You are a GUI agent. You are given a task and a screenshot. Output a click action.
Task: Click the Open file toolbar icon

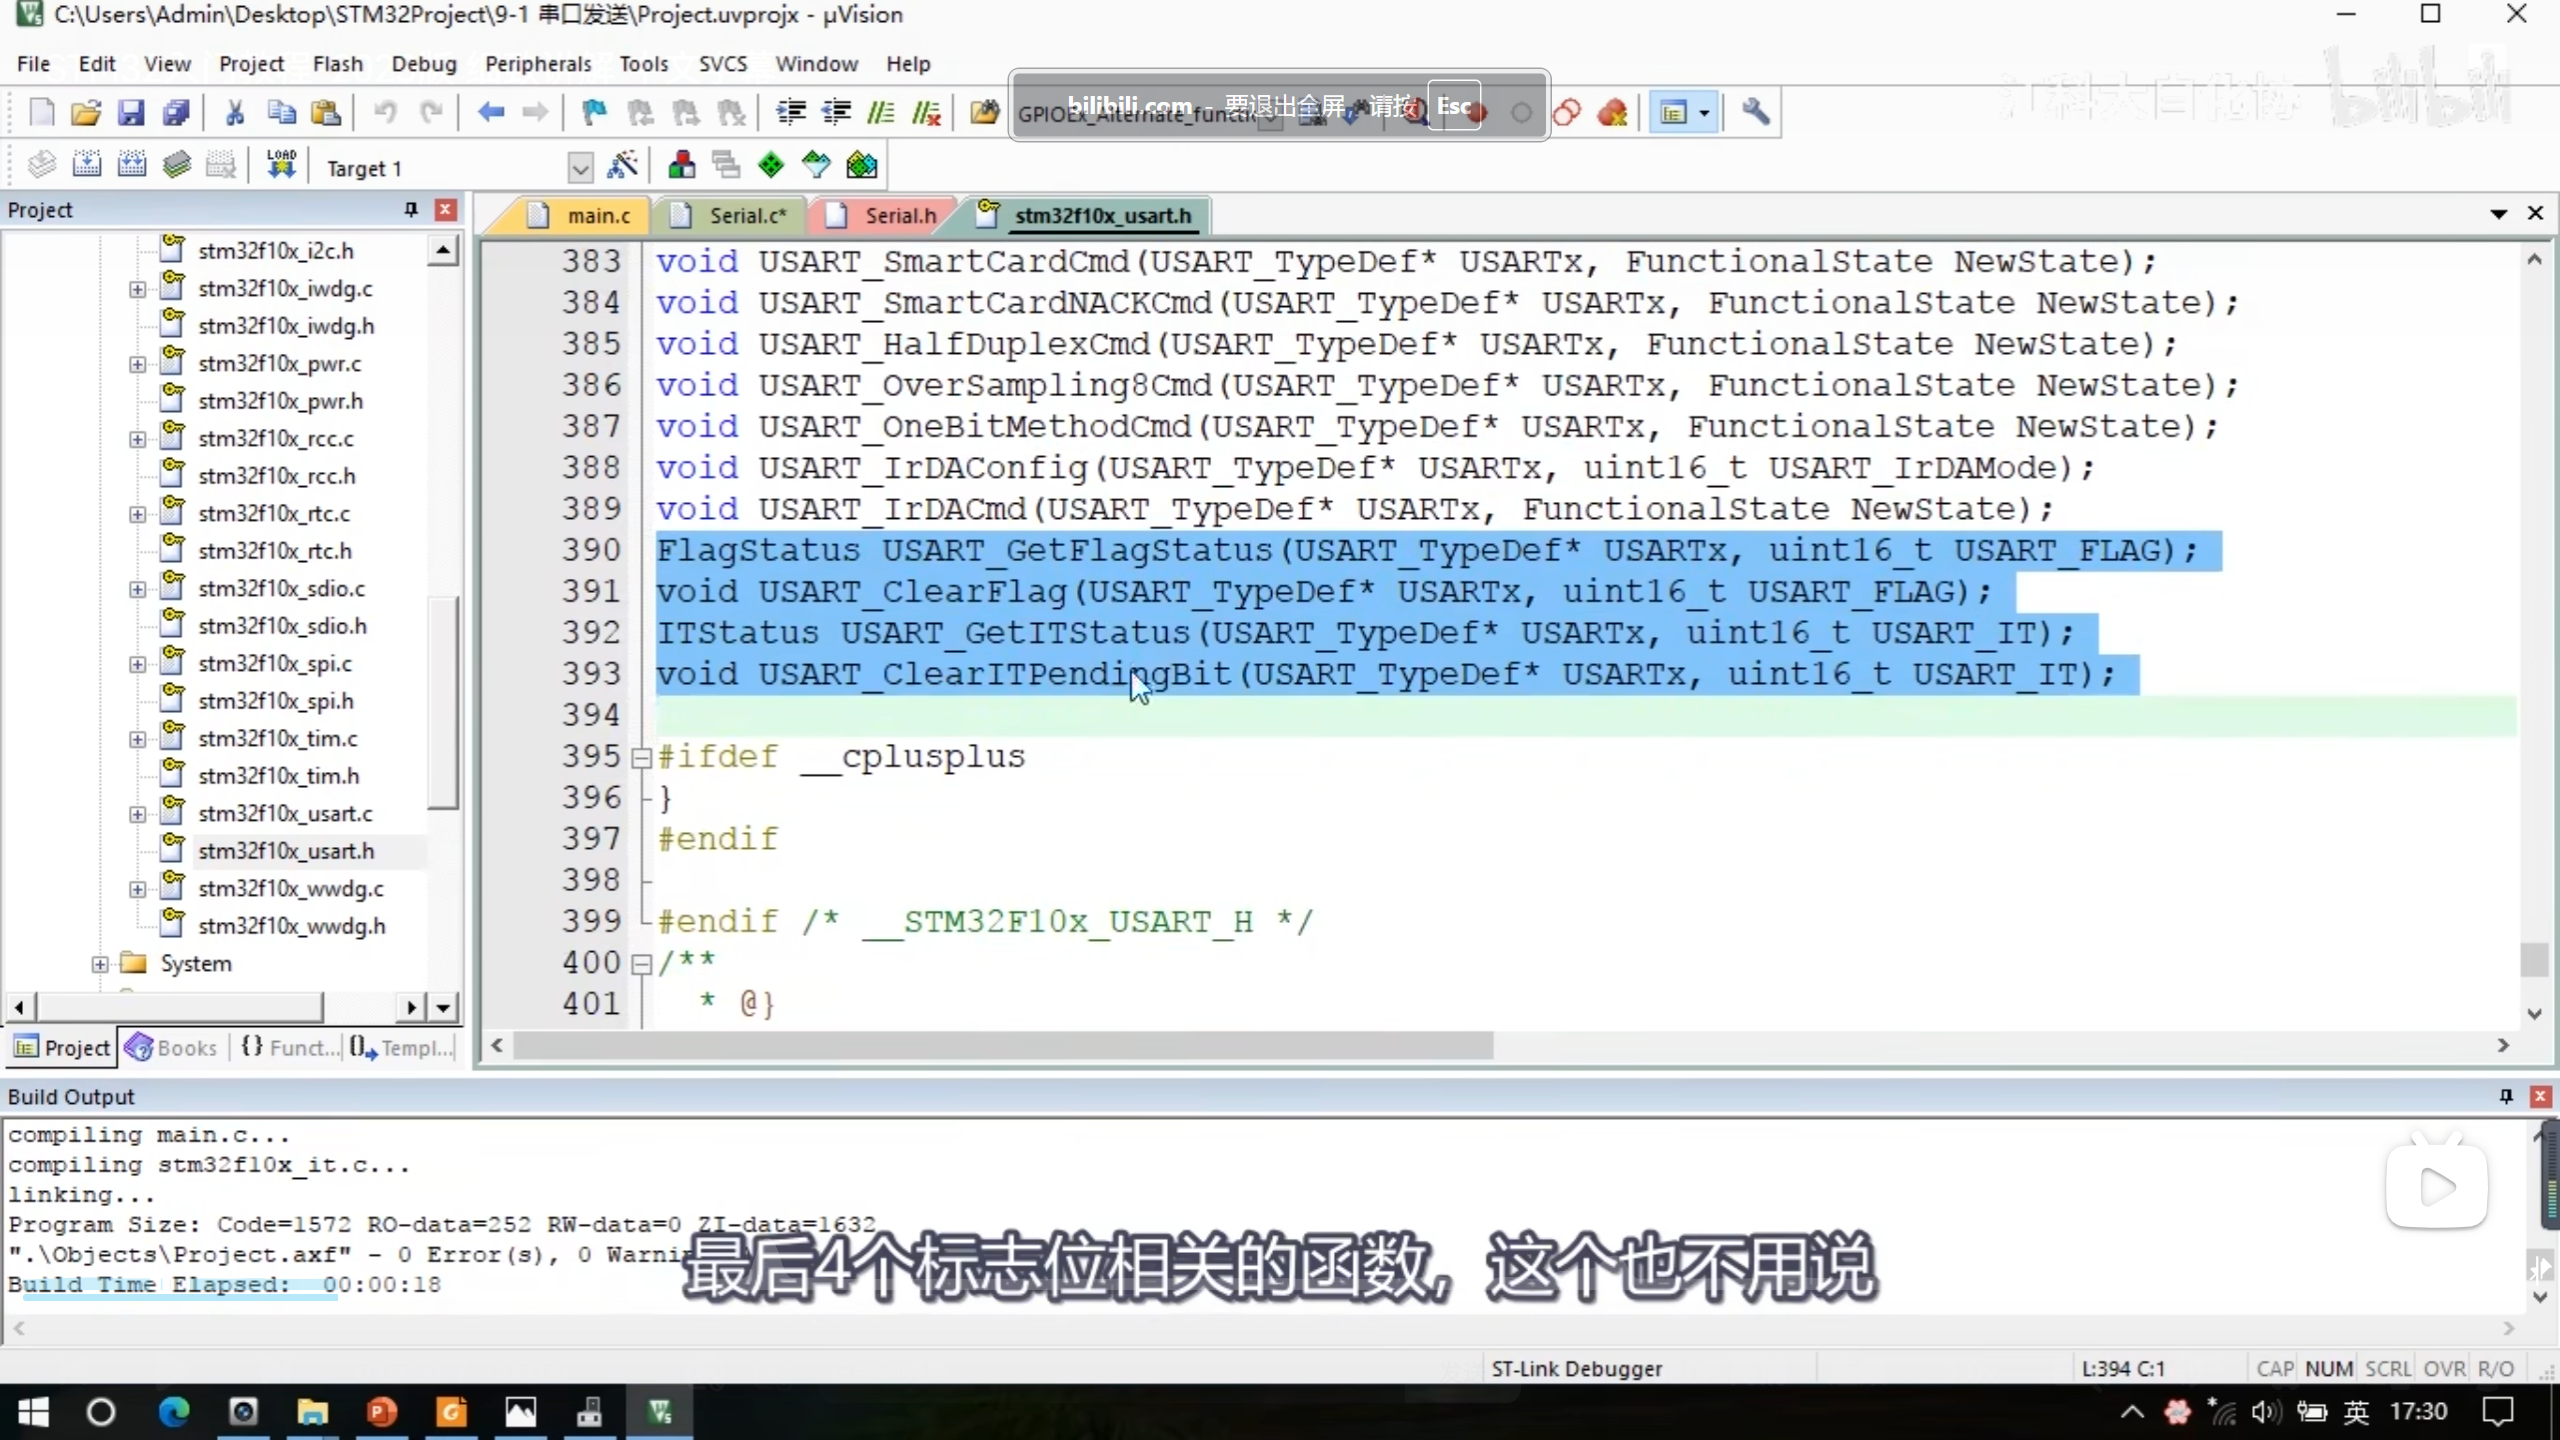click(x=86, y=112)
